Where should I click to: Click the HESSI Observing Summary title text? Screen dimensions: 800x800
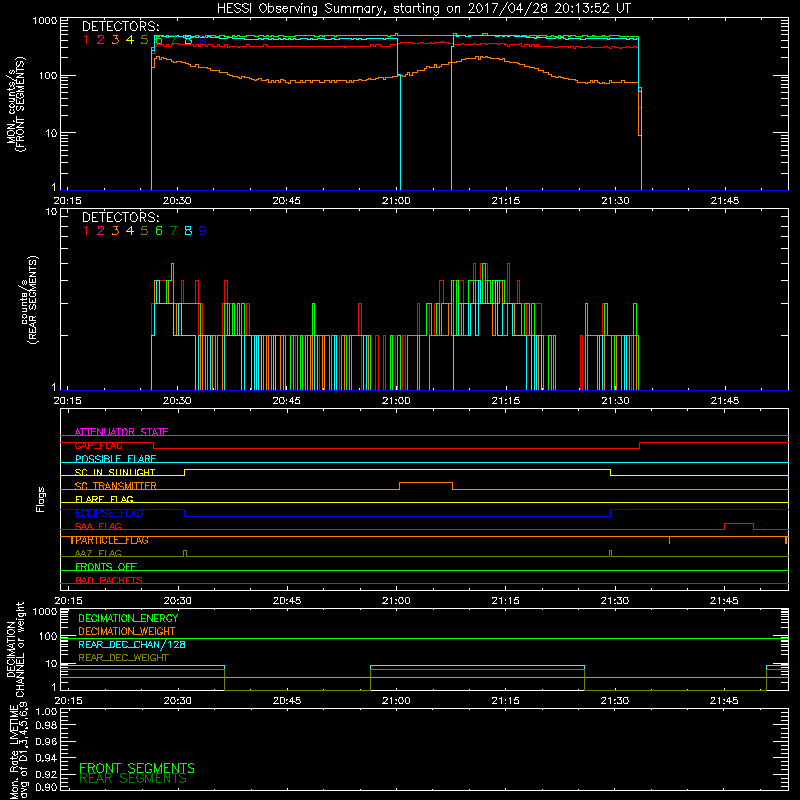(x=423, y=9)
